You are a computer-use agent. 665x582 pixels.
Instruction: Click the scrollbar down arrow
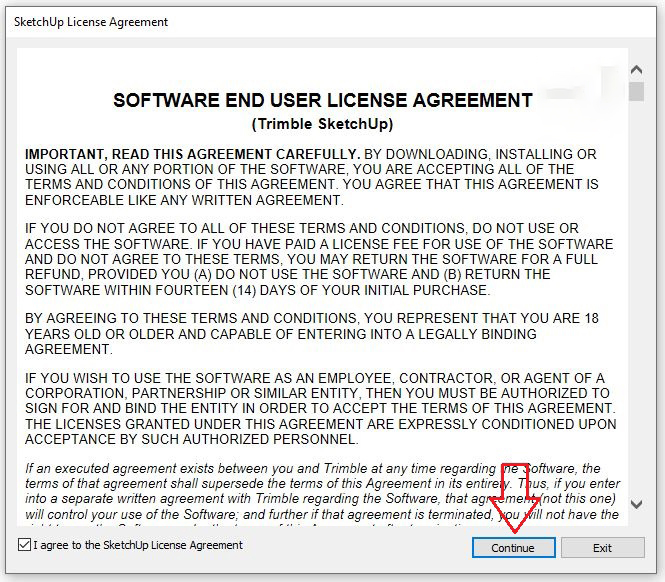tap(636, 504)
